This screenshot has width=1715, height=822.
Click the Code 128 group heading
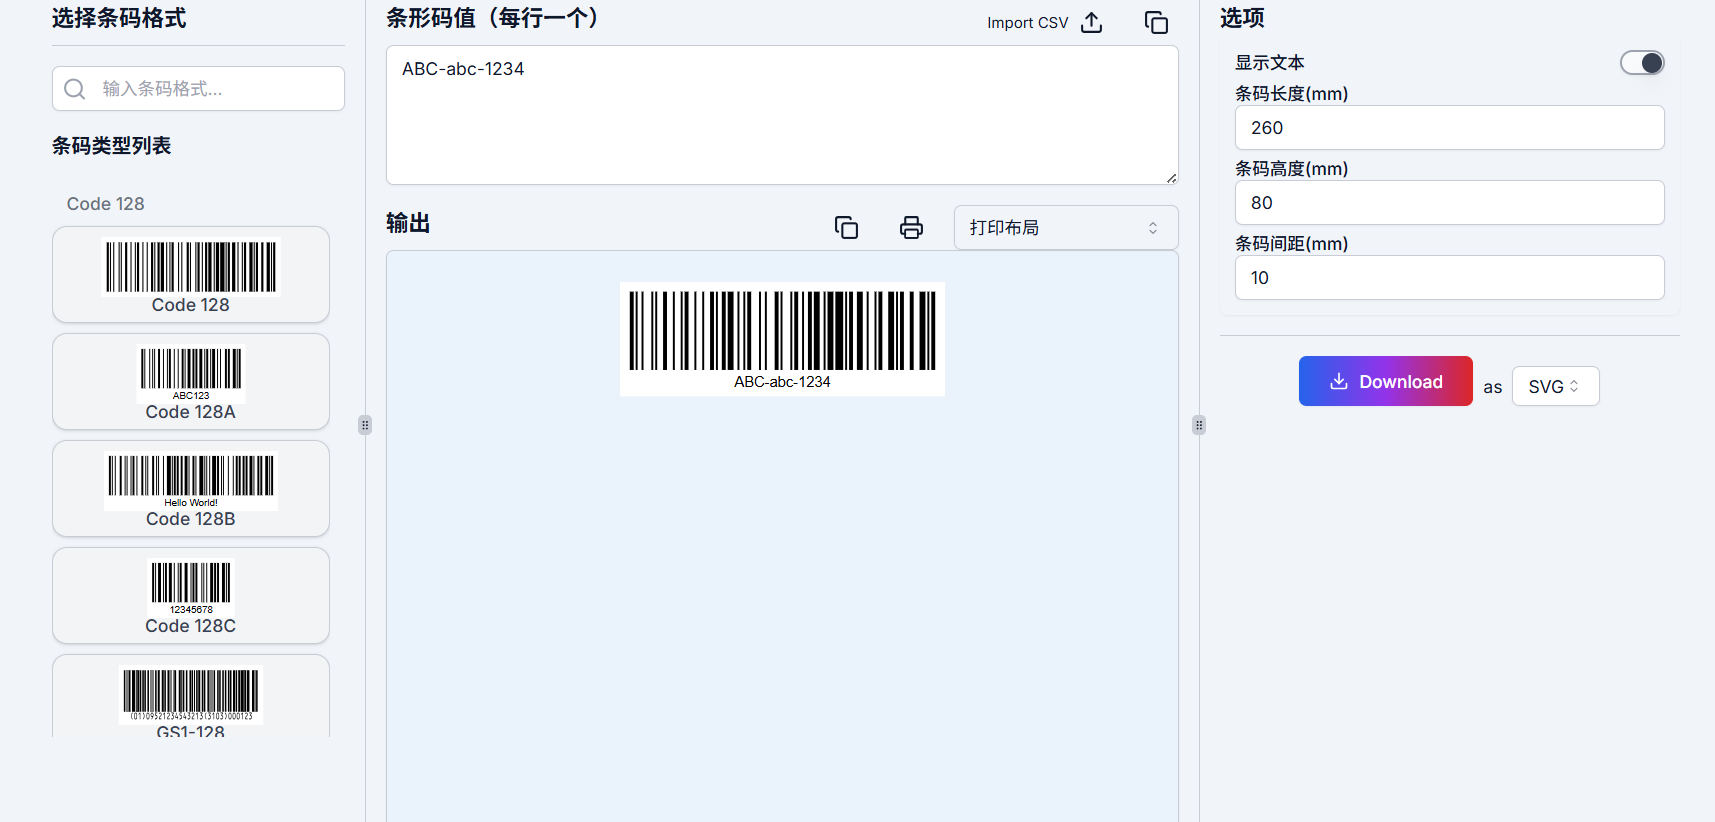pos(105,204)
